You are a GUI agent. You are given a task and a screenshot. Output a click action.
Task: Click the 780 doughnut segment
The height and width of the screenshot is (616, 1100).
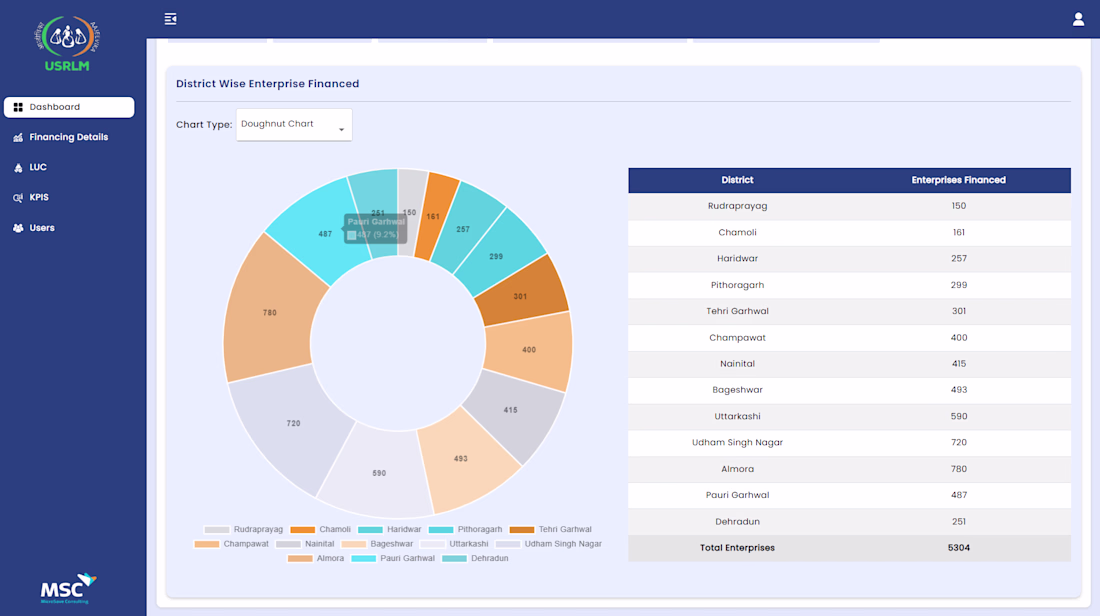coord(270,313)
